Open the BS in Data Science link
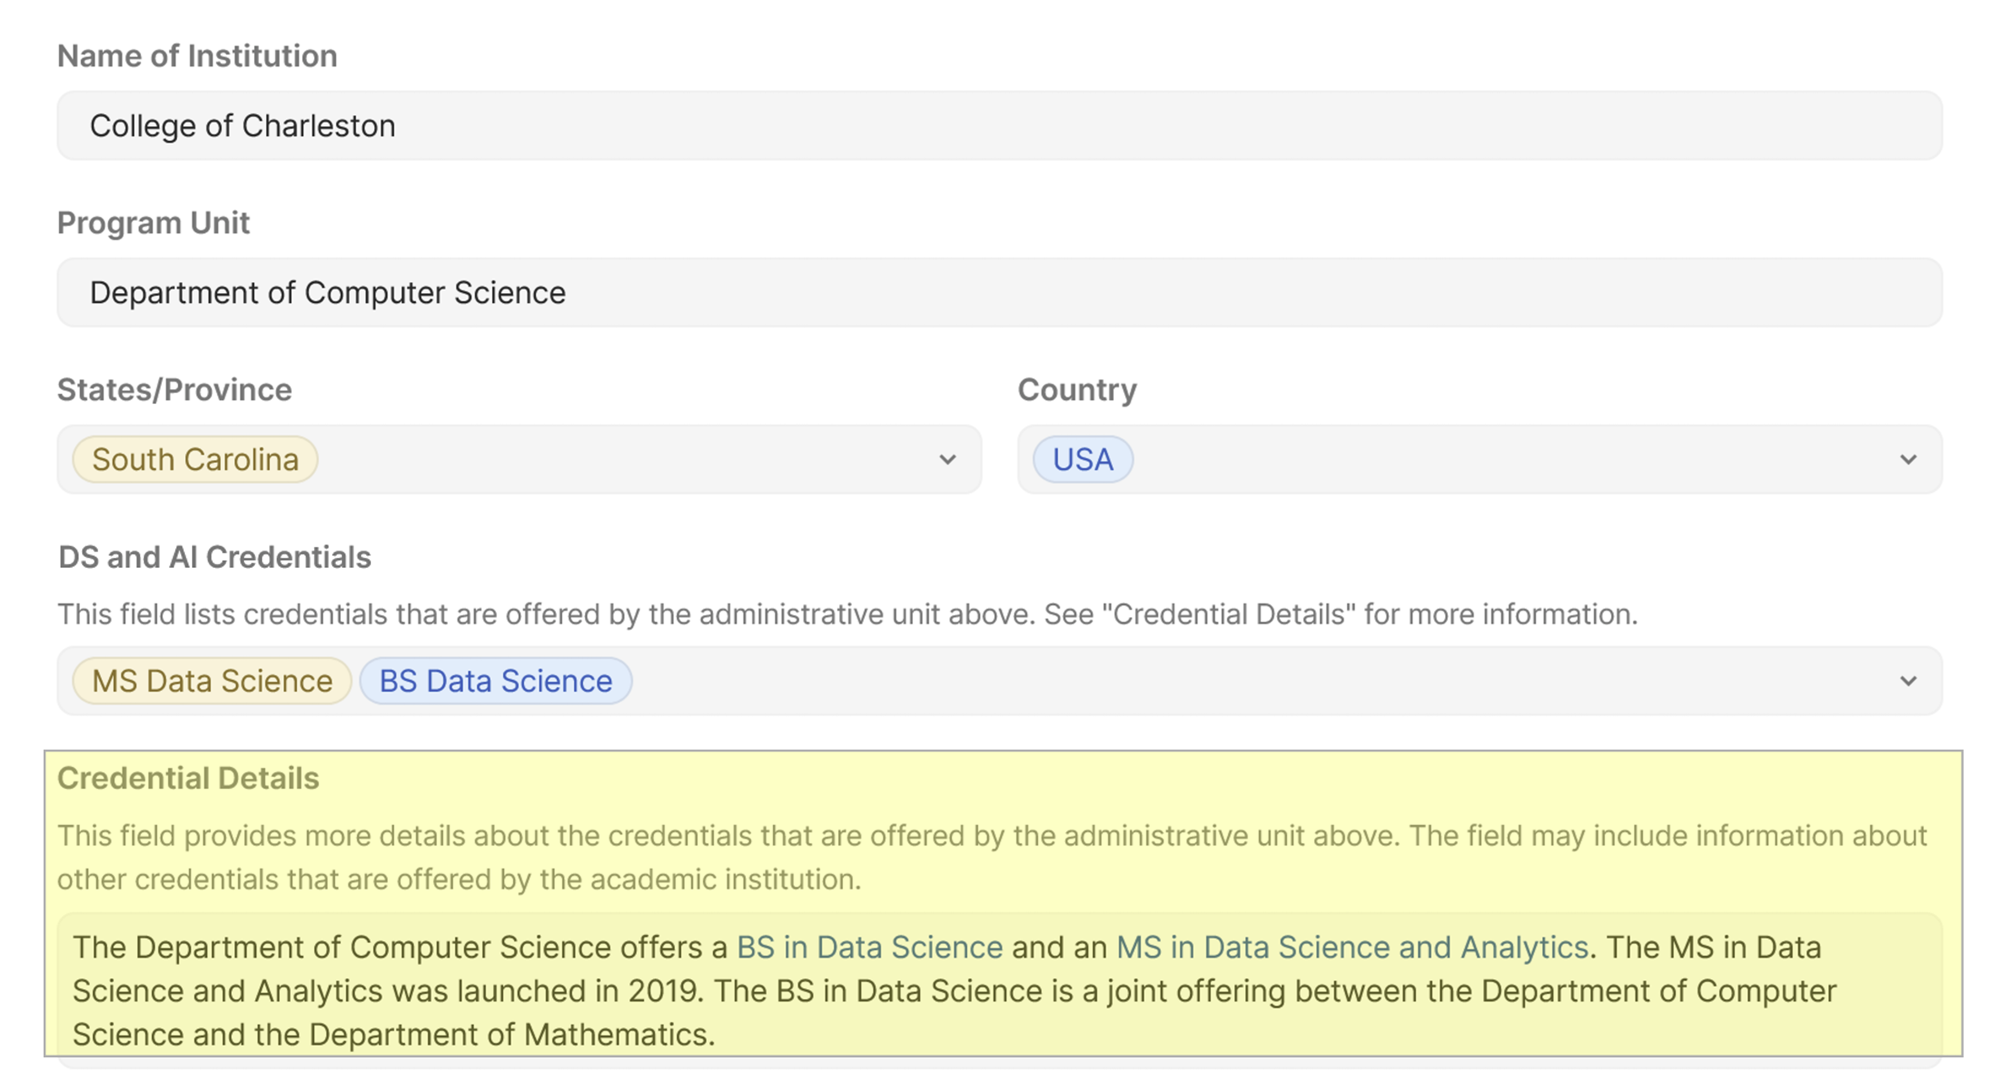This screenshot has width=2000, height=1091. coord(869,947)
